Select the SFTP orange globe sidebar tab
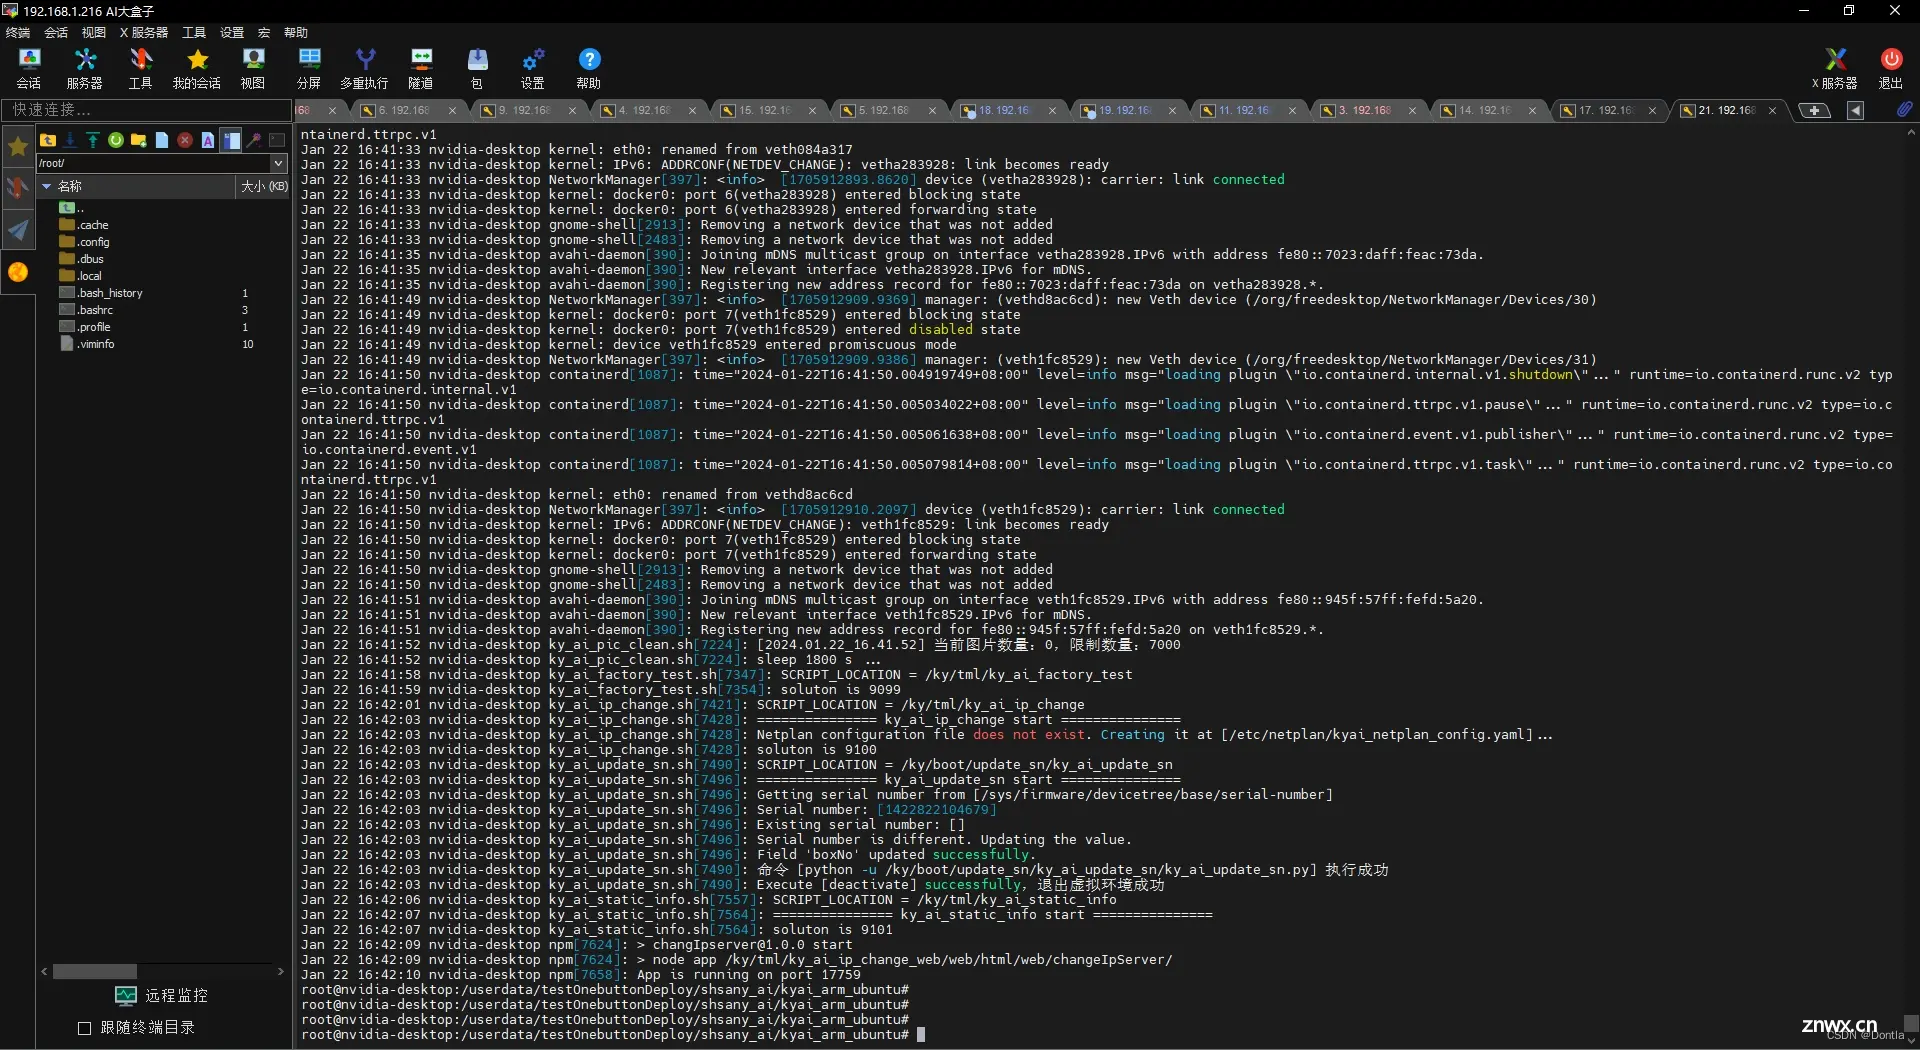The width and height of the screenshot is (1920, 1050). pos(18,272)
